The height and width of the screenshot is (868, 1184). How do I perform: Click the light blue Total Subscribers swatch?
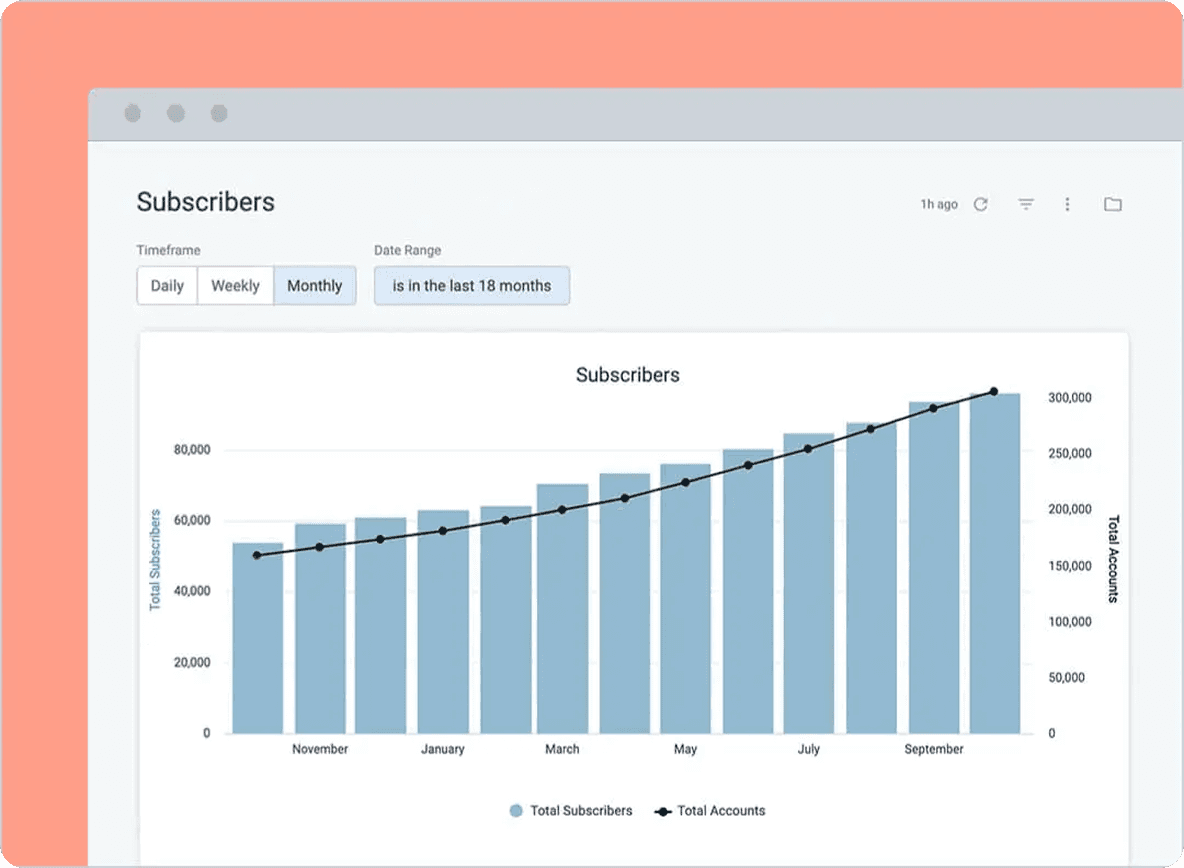click(516, 811)
